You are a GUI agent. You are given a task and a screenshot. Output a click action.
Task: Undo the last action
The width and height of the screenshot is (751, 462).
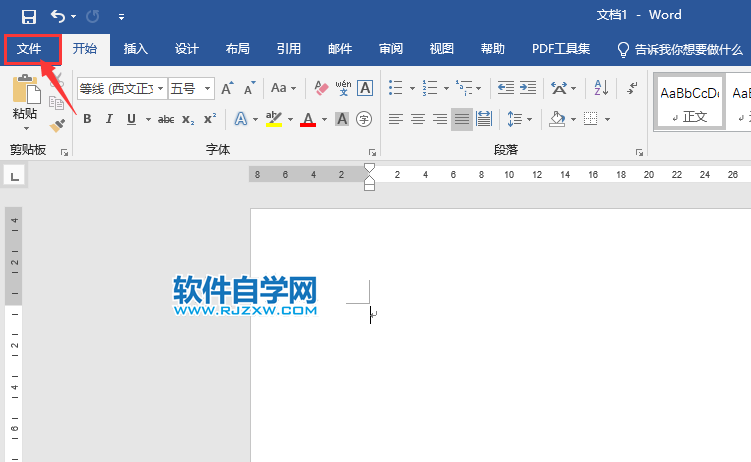click(x=58, y=17)
